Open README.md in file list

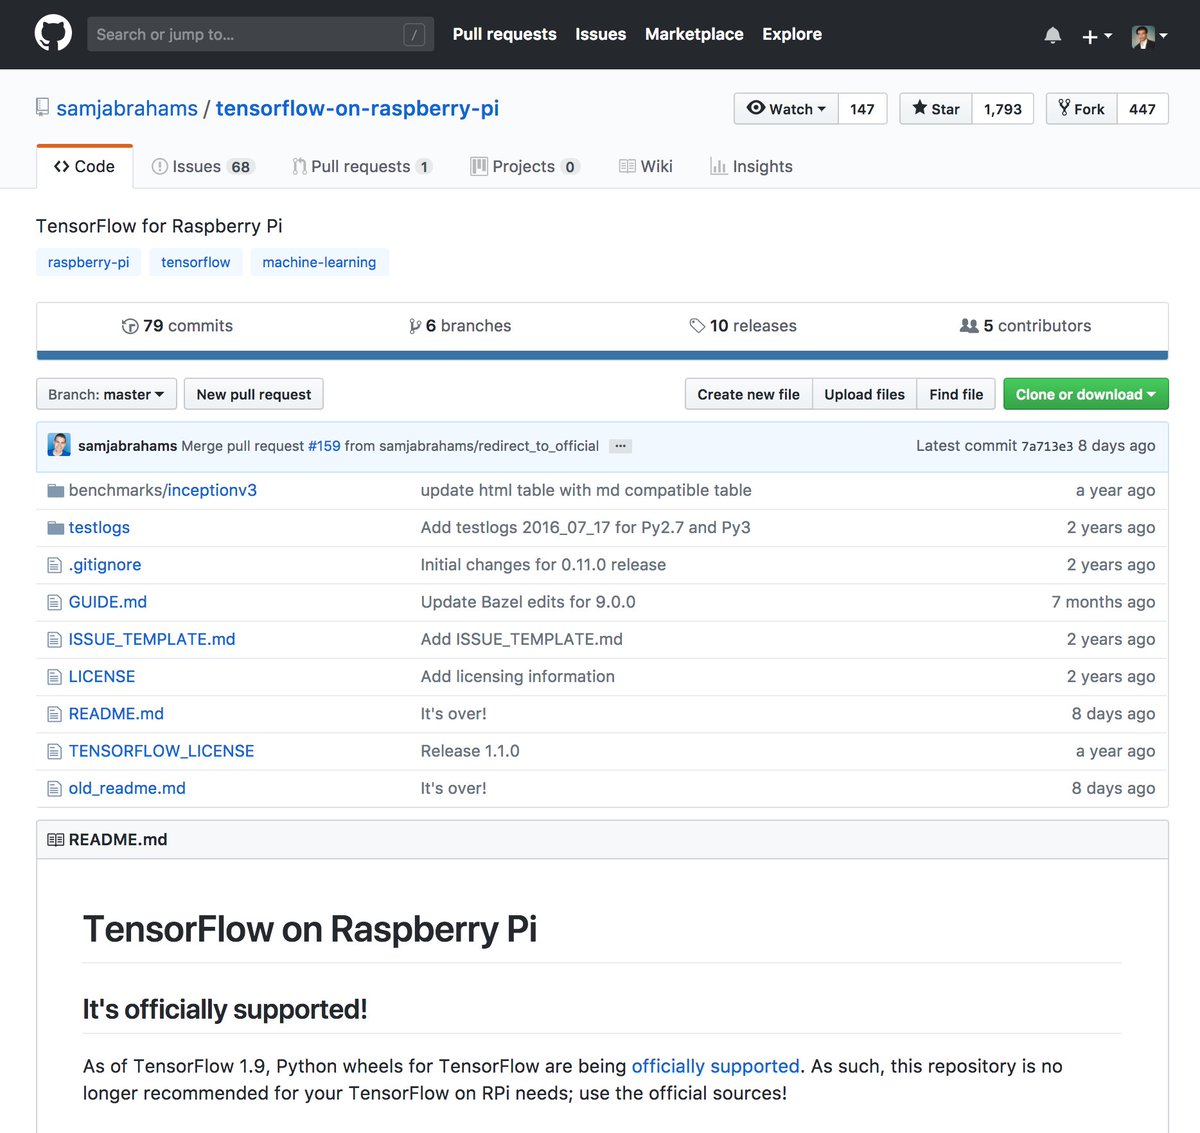point(116,714)
